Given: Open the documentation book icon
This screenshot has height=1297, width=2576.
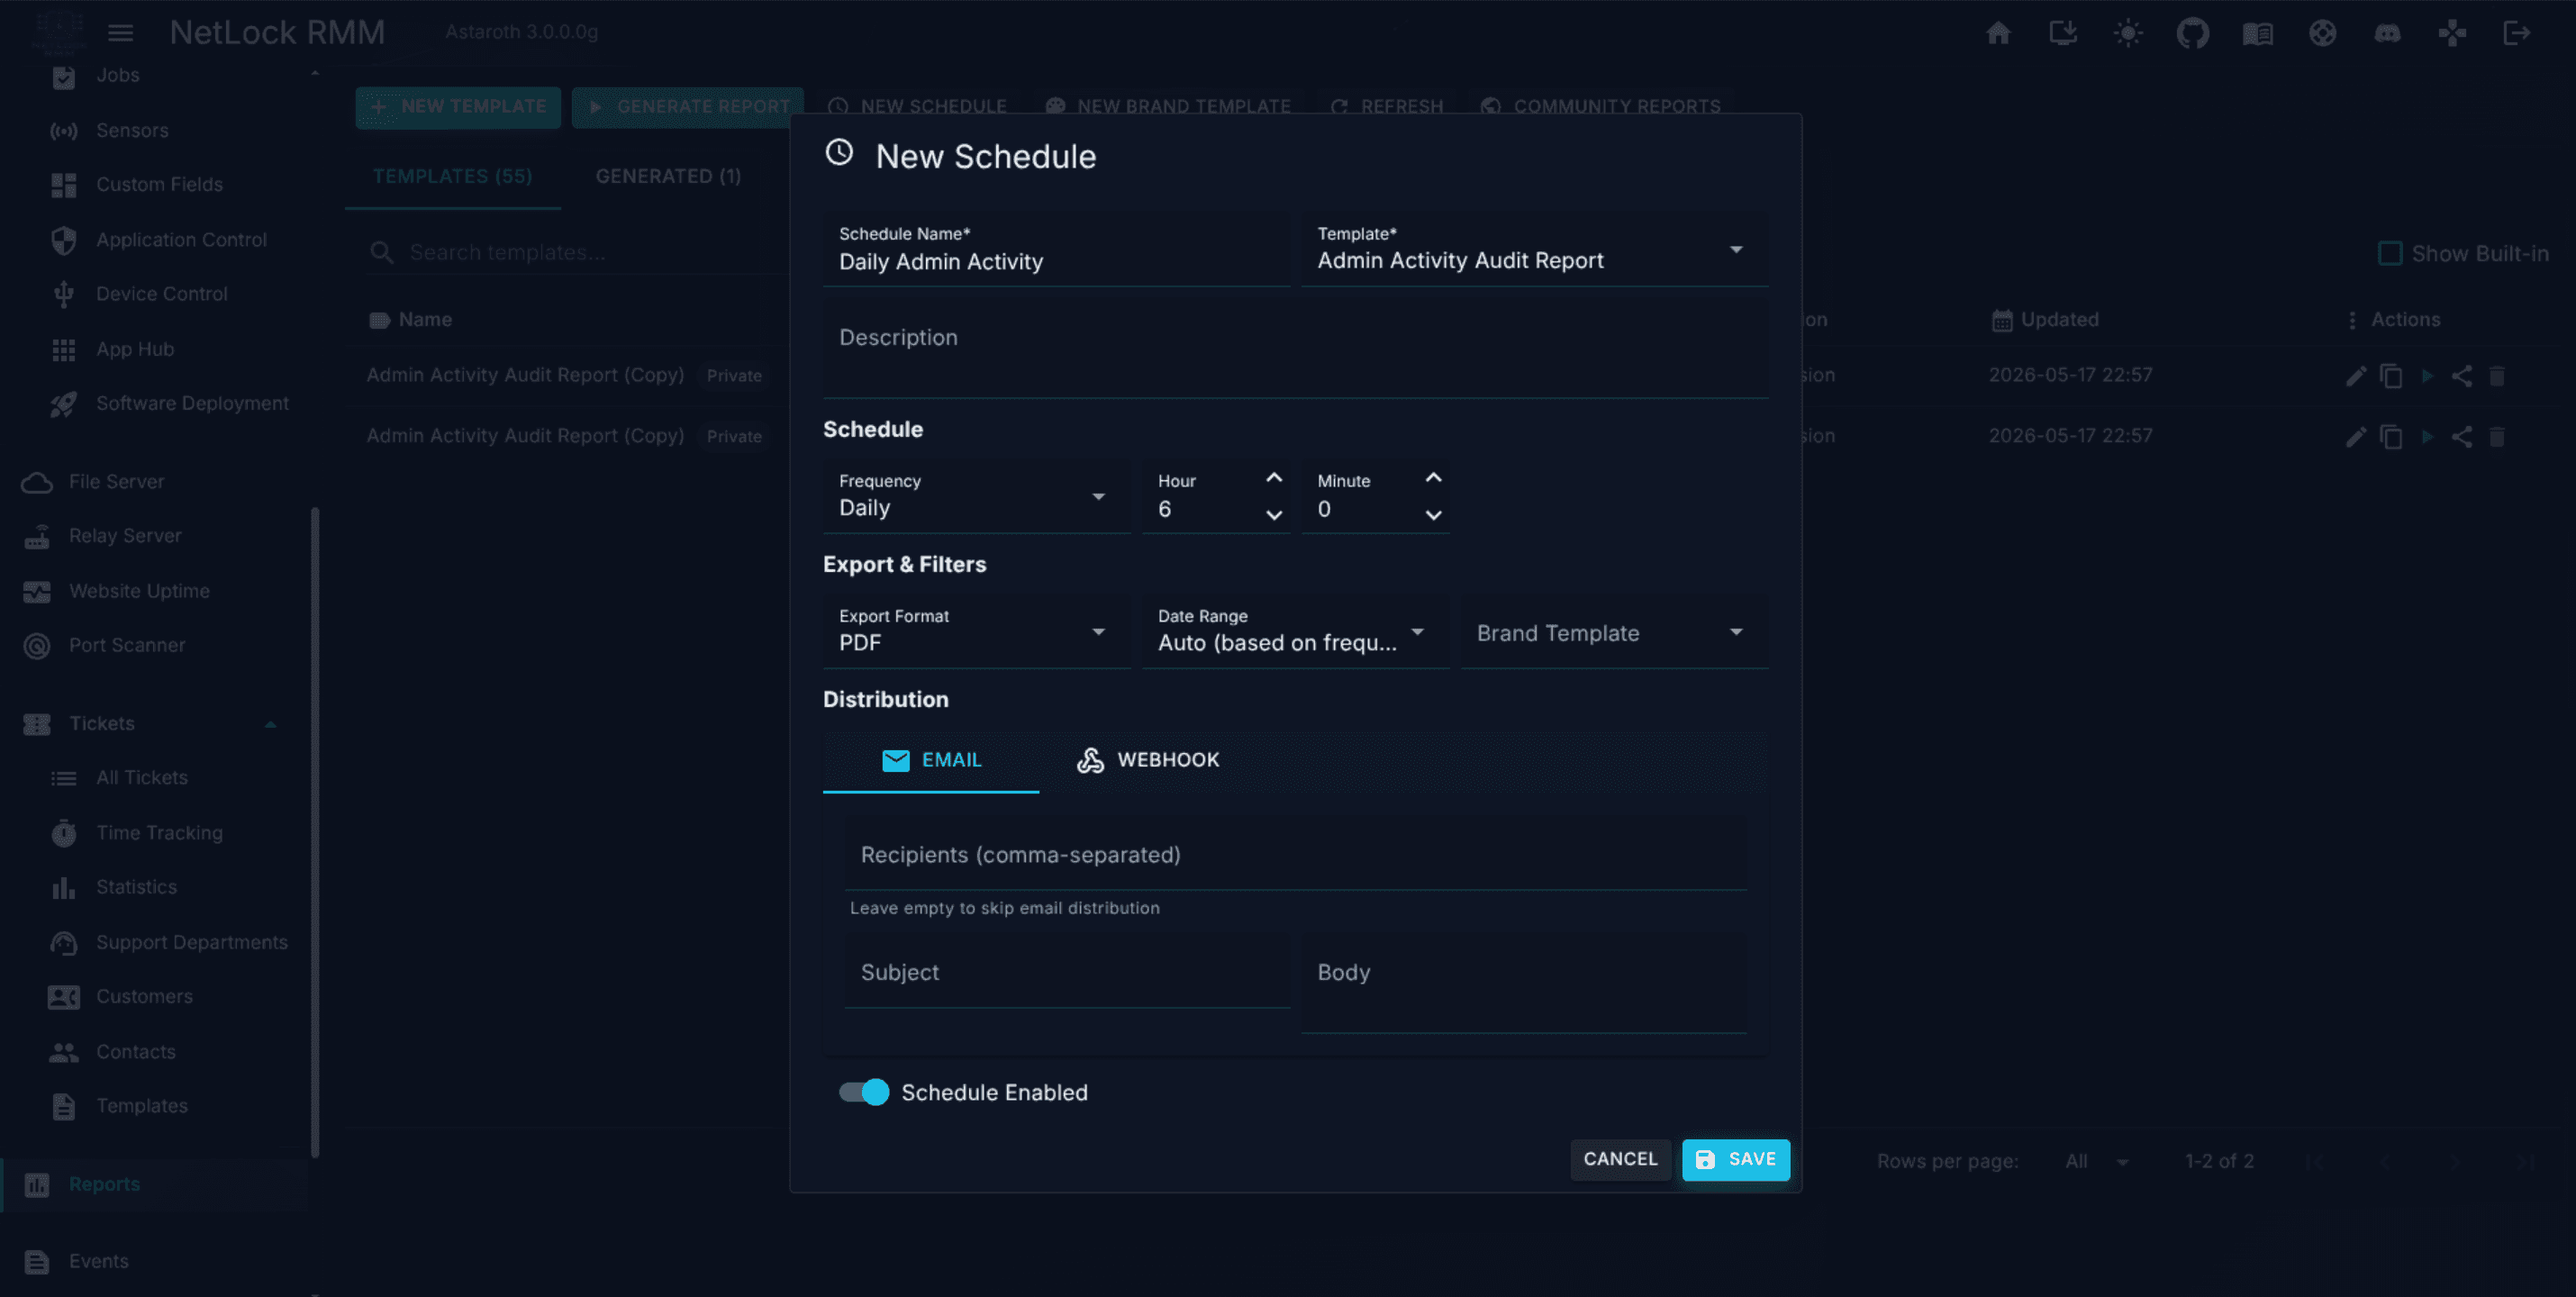Looking at the screenshot, I should tap(2258, 33).
